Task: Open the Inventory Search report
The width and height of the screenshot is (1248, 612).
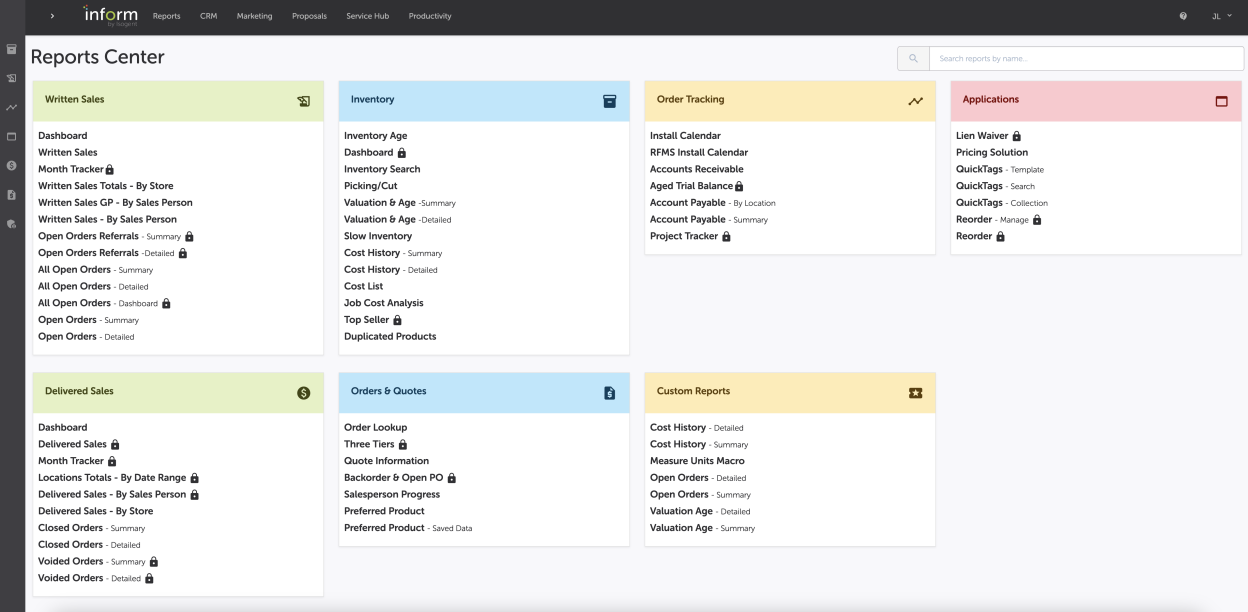Action: coord(382,169)
